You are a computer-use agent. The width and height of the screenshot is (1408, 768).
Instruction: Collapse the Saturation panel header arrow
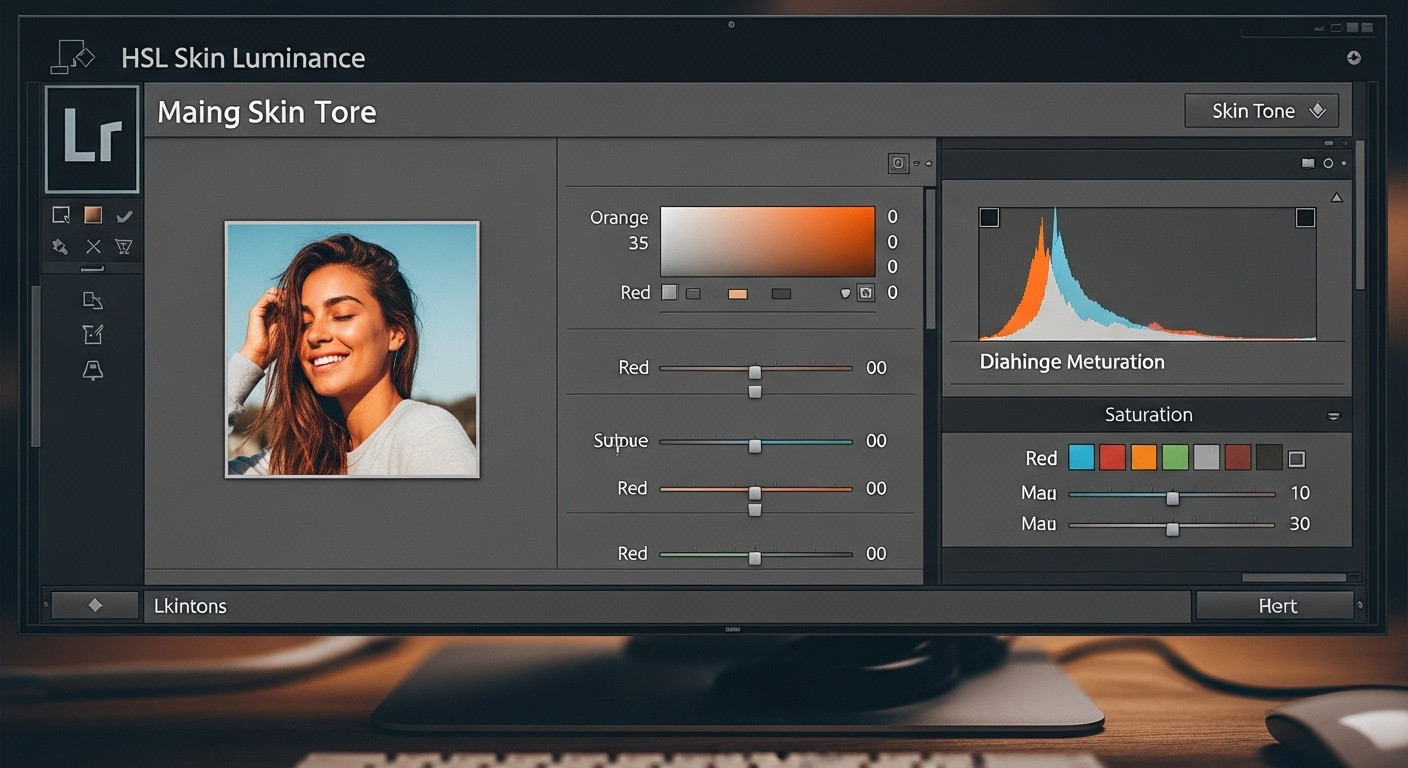(x=1333, y=416)
